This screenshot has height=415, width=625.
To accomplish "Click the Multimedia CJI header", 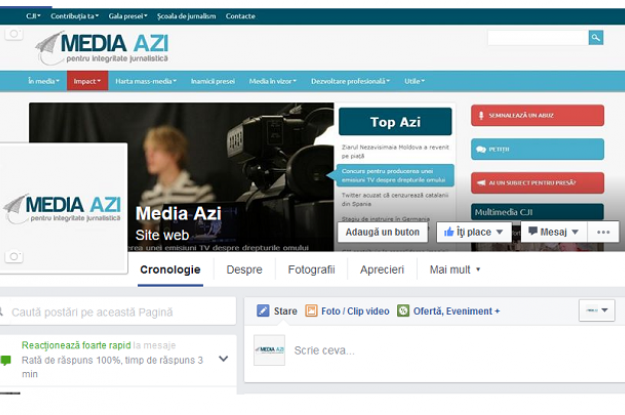I will (537, 212).
